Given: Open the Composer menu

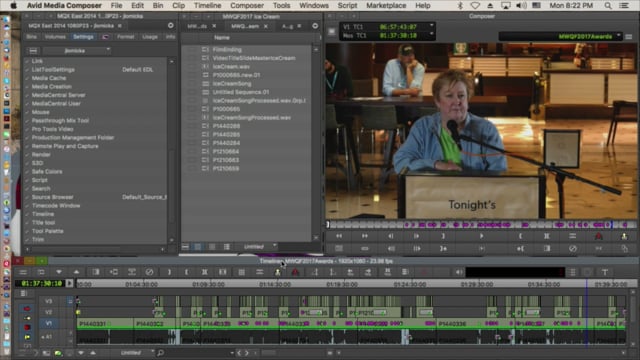Looking at the screenshot, I should coord(247,6).
